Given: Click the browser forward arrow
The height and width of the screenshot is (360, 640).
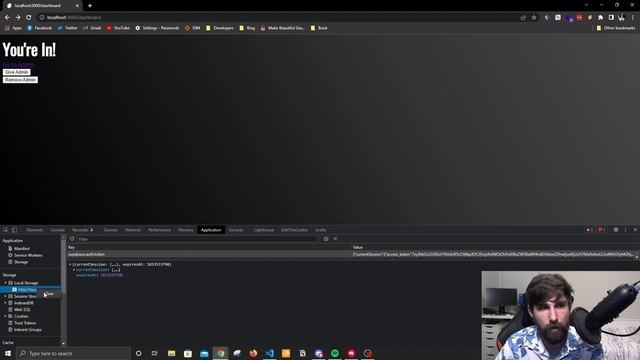Looking at the screenshot, I should click(x=18, y=18).
